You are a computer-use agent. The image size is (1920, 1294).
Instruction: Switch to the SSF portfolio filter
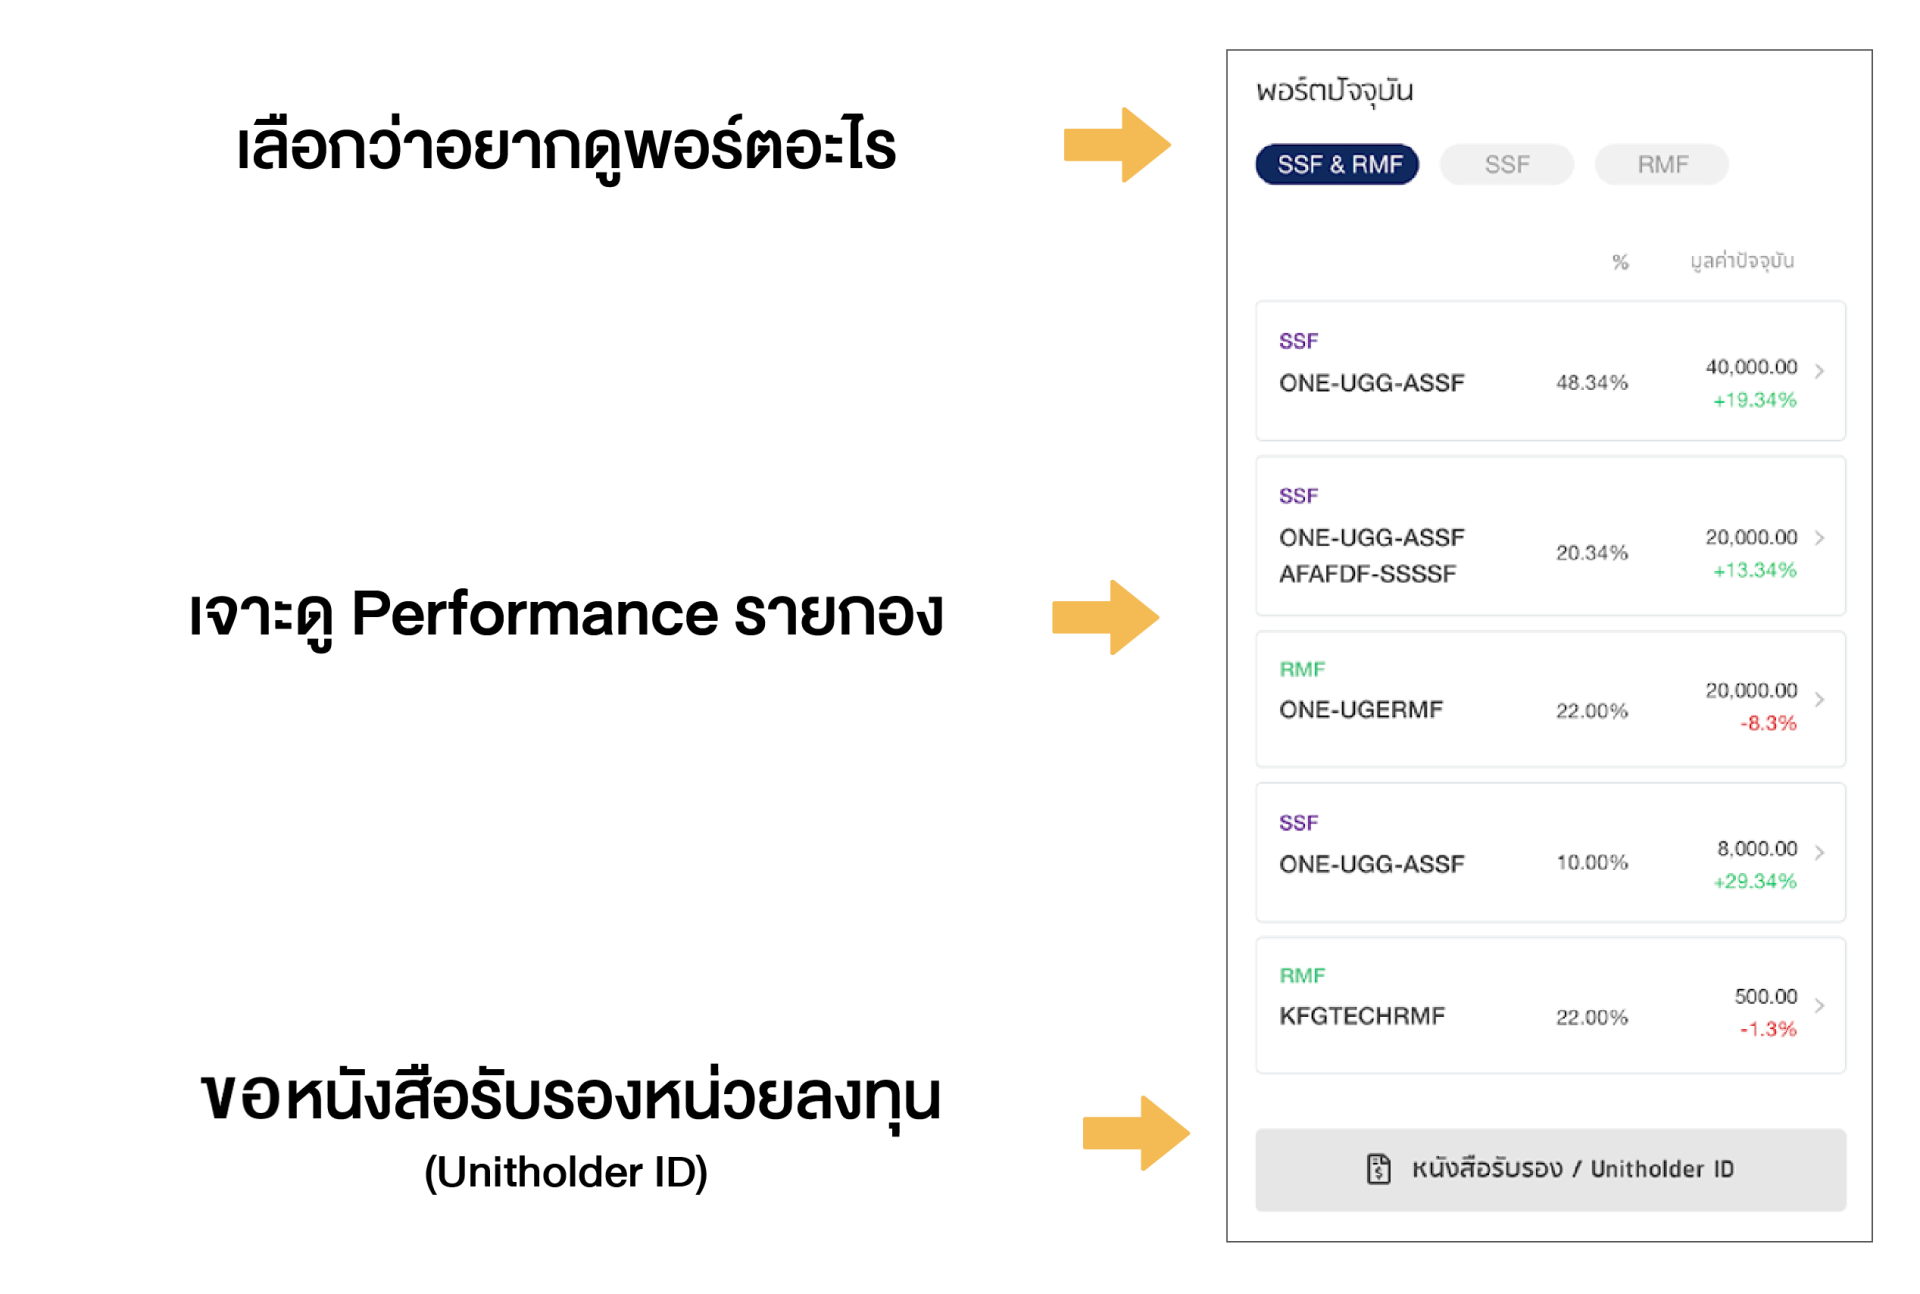click(x=1506, y=165)
